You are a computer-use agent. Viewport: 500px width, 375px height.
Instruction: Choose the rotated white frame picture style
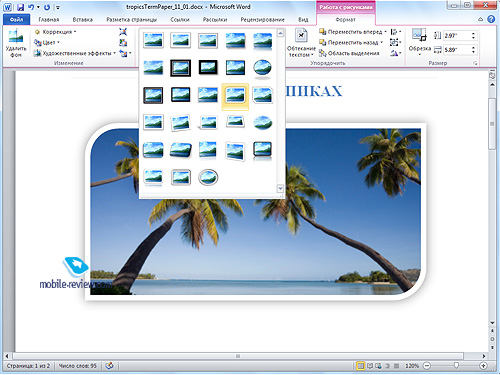click(x=180, y=122)
